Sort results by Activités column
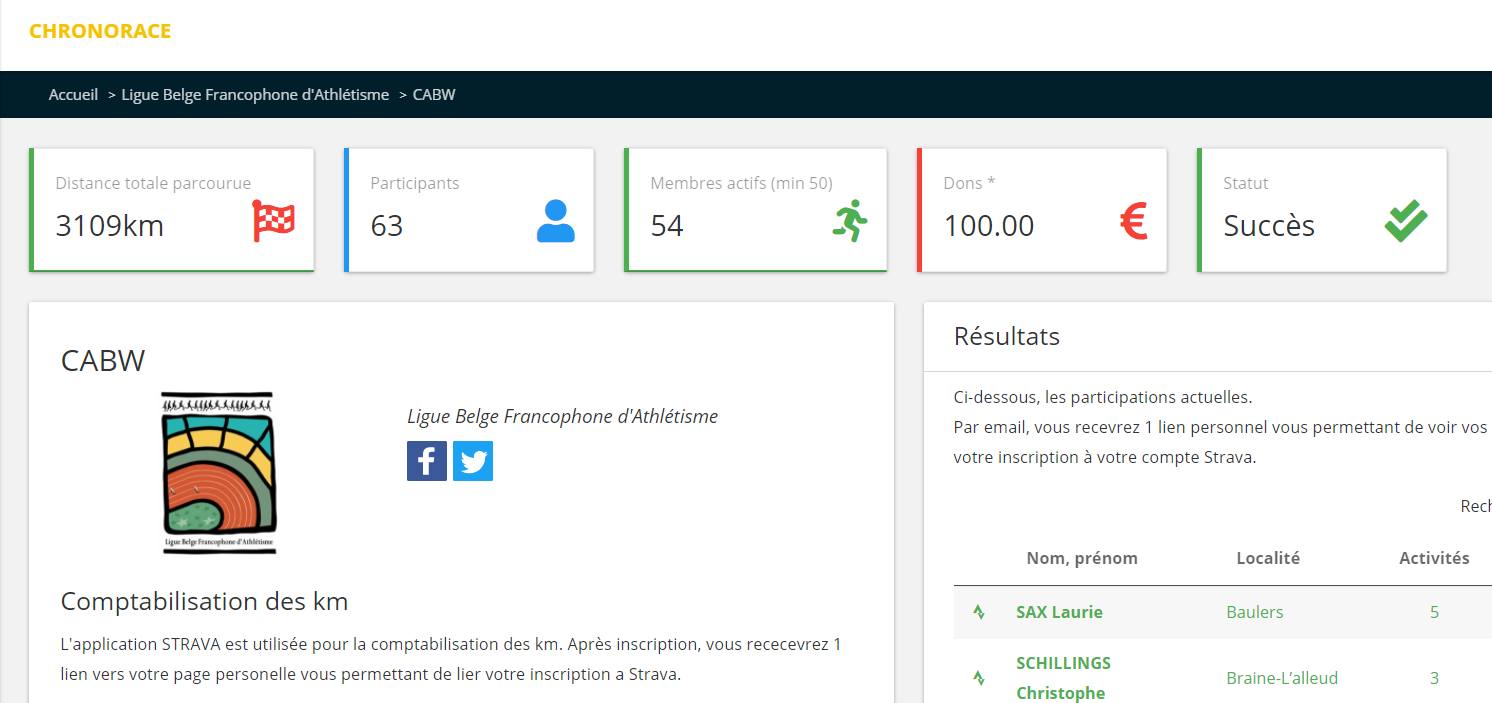1492x703 pixels. click(1433, 558)
